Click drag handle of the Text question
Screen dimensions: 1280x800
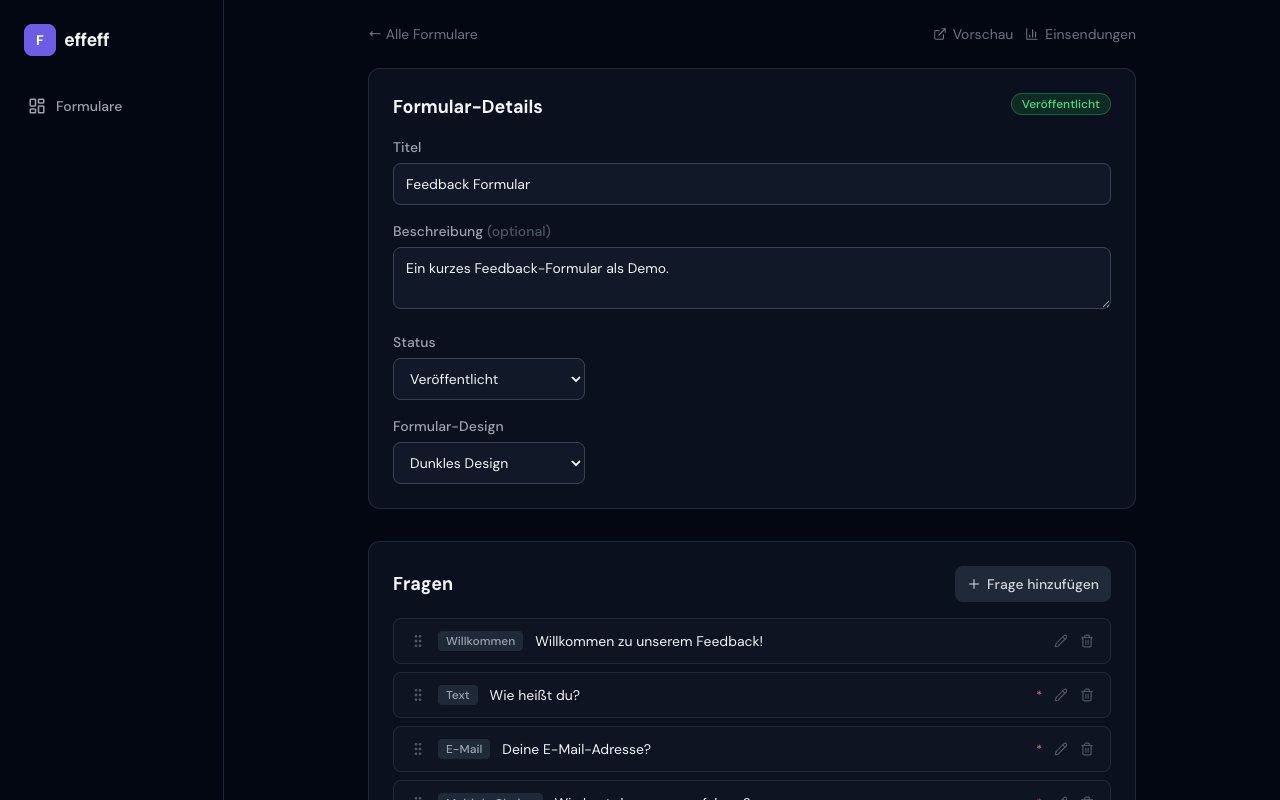[x=418, y=695]
